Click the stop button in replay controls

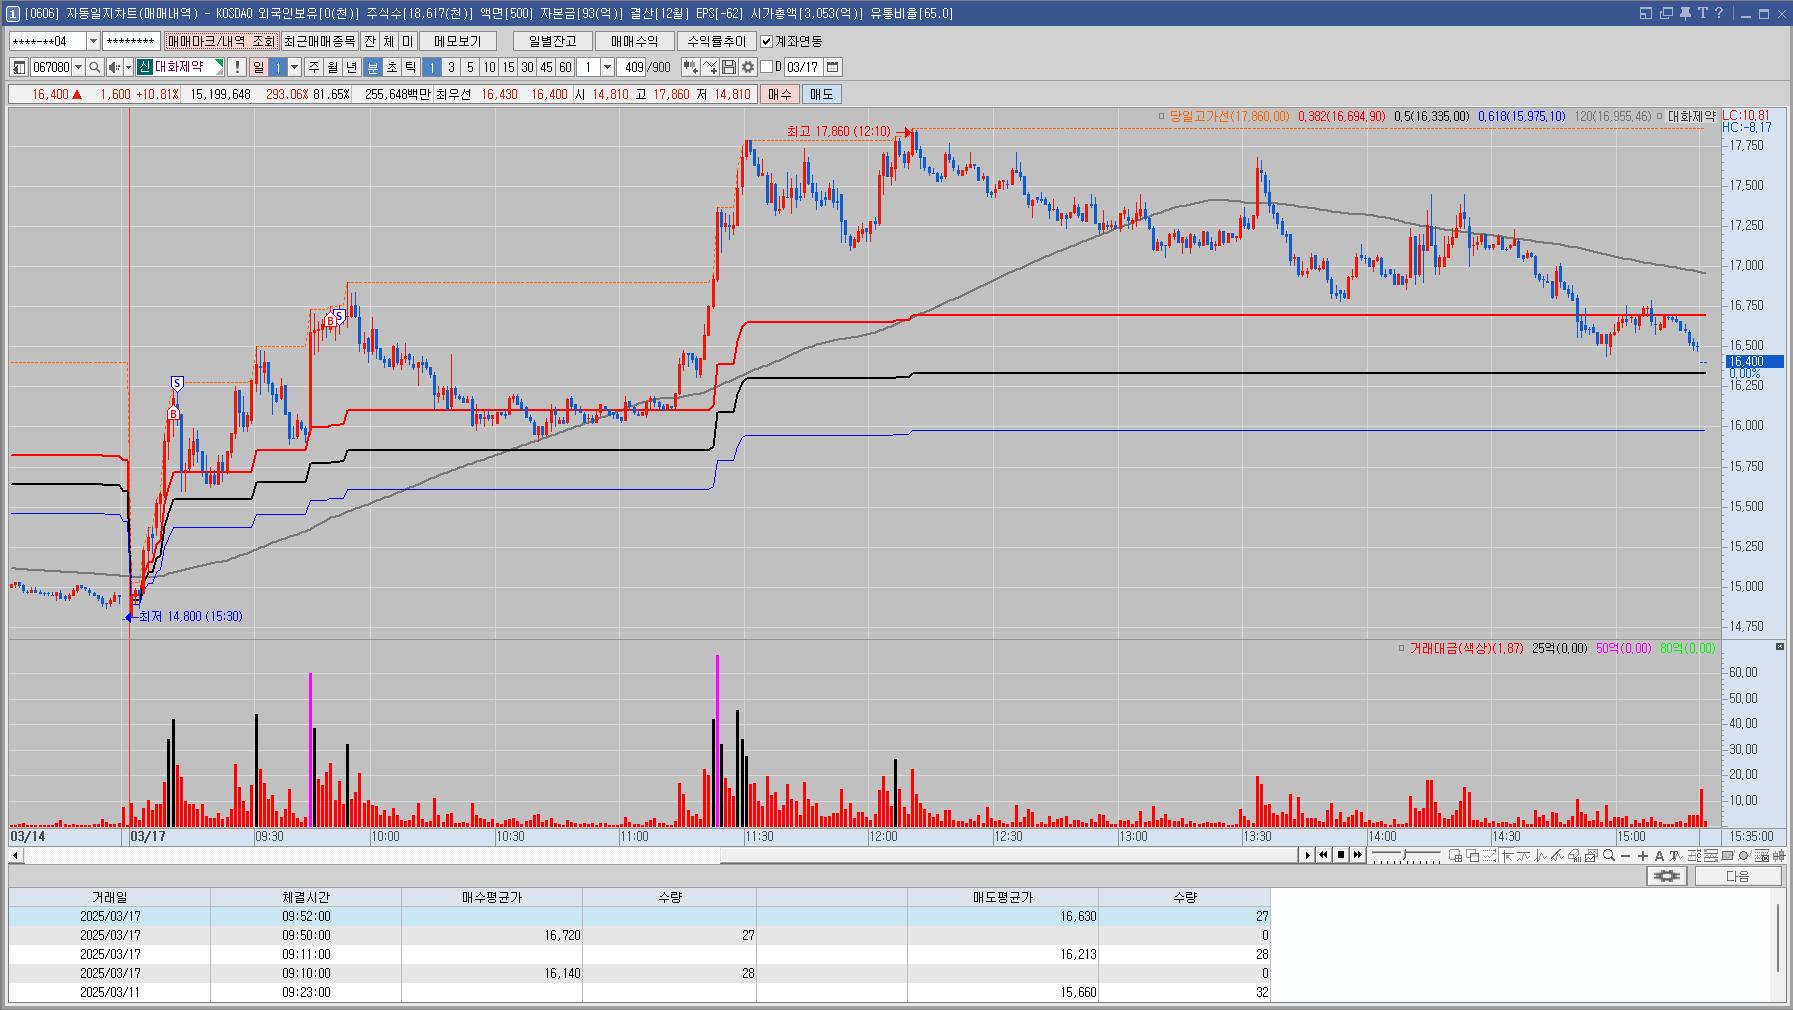click(1341, 855)
